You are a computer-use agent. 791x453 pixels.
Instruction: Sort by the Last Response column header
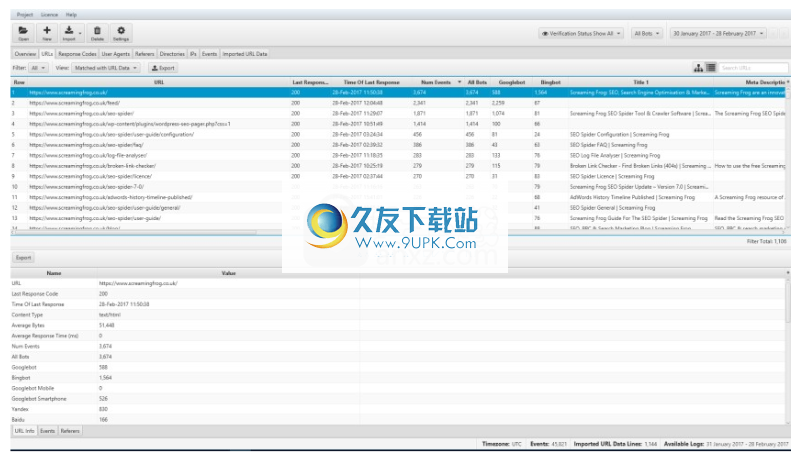pyautogui.click(x=310, y=82)
